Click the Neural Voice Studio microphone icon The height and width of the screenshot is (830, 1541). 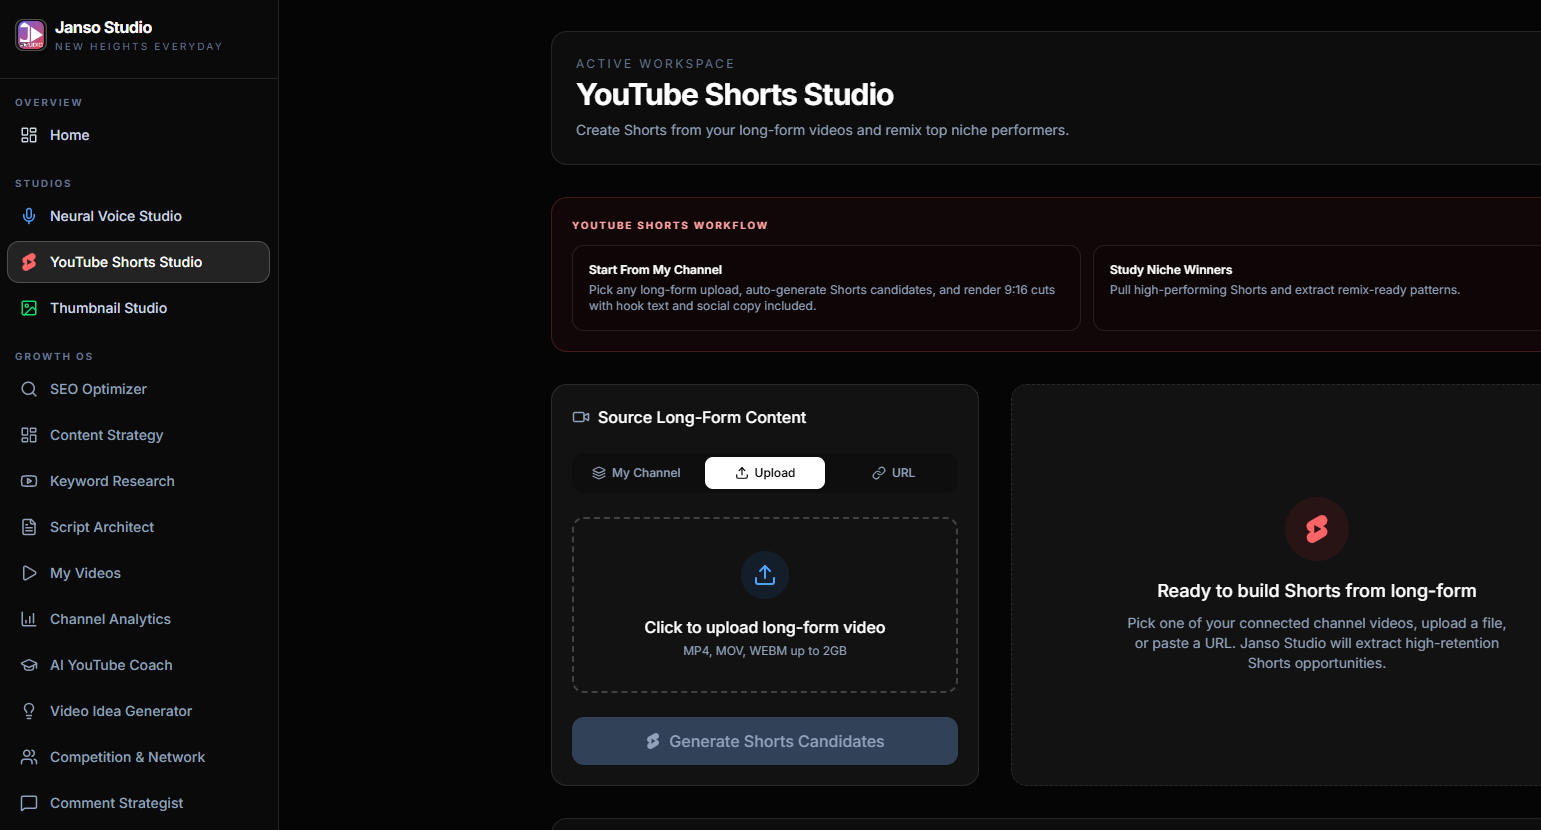click(29, 216)
